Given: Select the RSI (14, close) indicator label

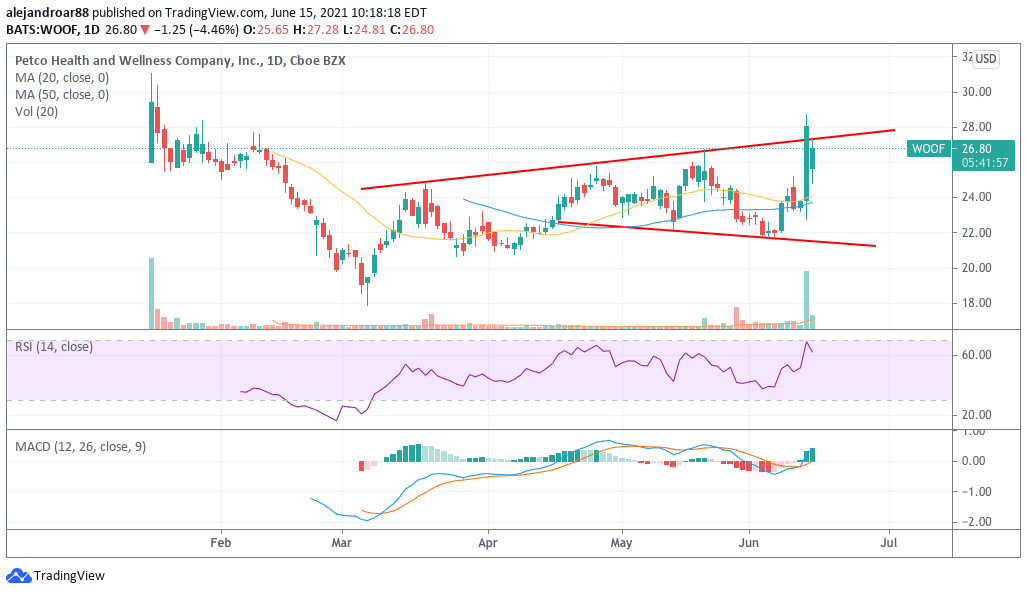Looking at the screenshot, I should [54, 347].
